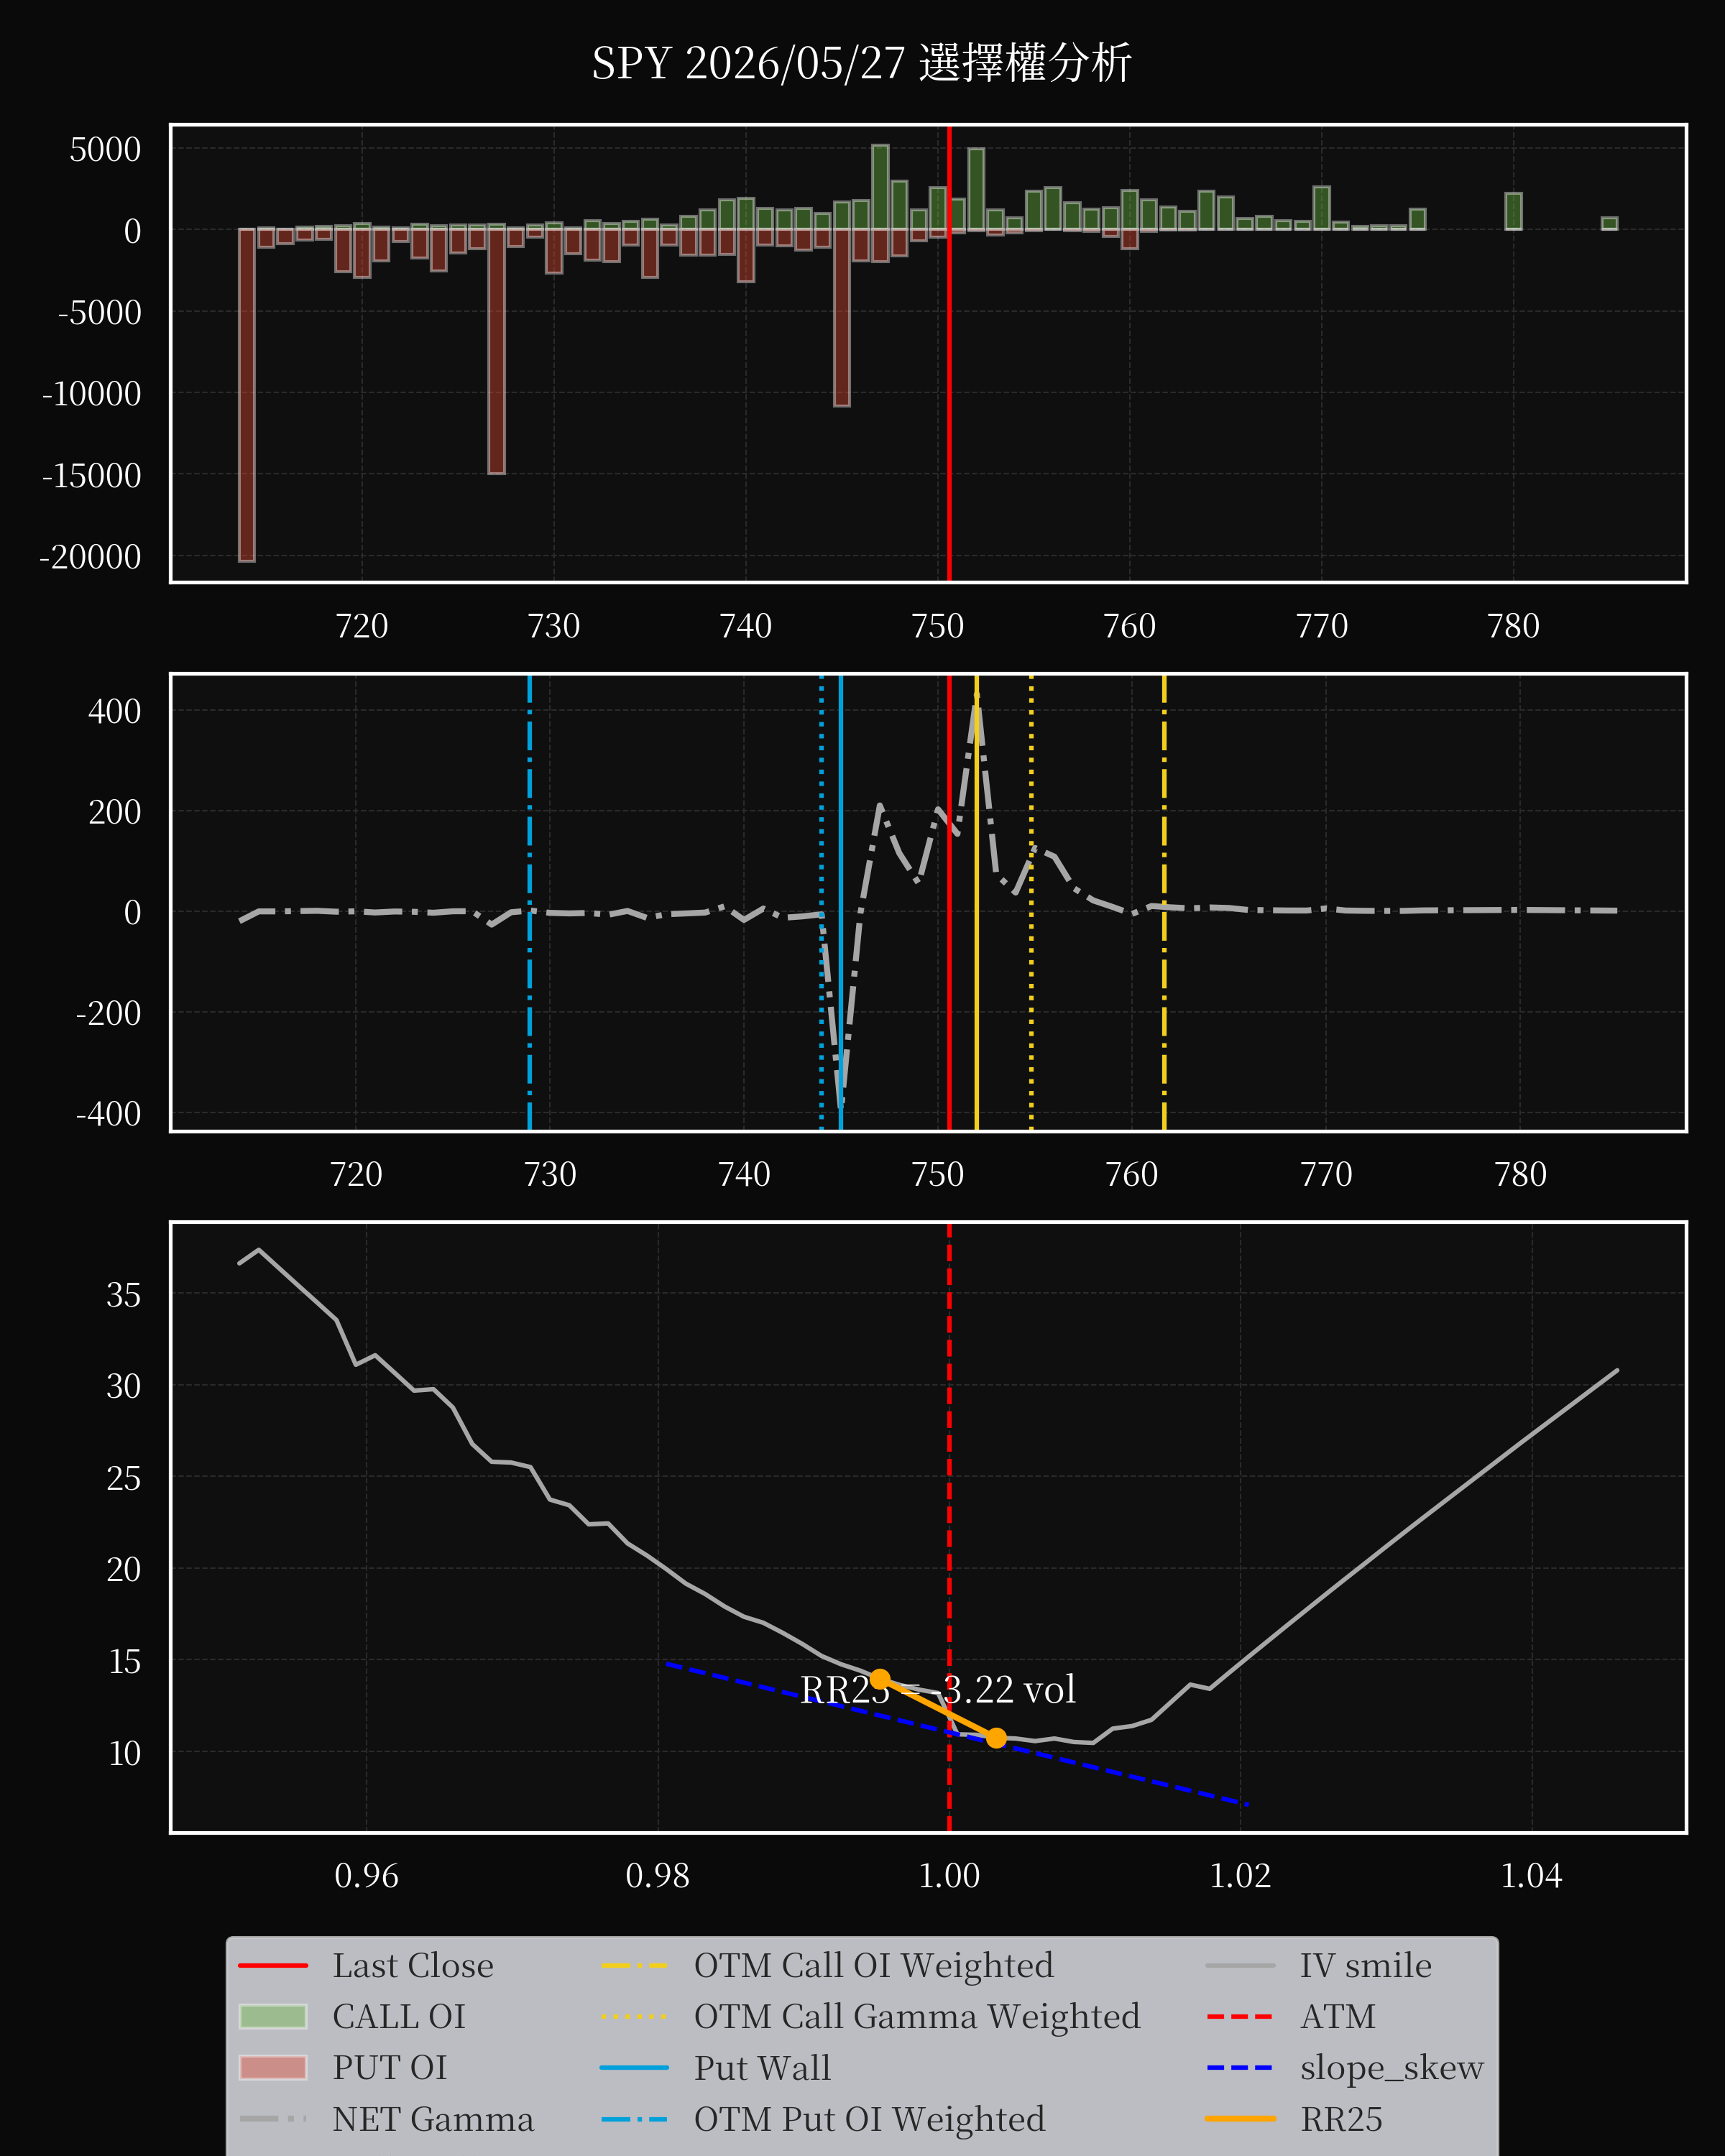1725x2156 pixels.
Task: Click the -15000 y-axis label
Action: click(91, 476)
